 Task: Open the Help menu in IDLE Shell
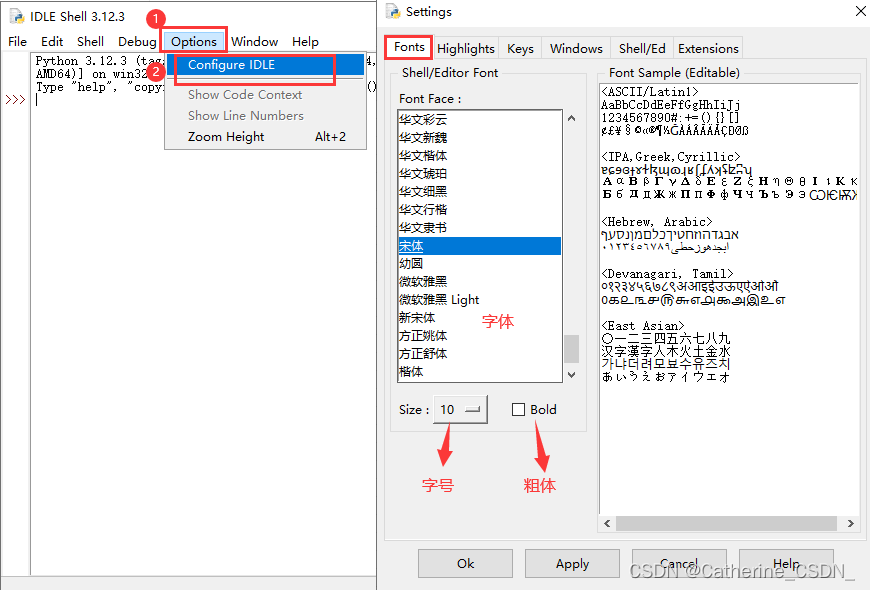tap(305, 42)
